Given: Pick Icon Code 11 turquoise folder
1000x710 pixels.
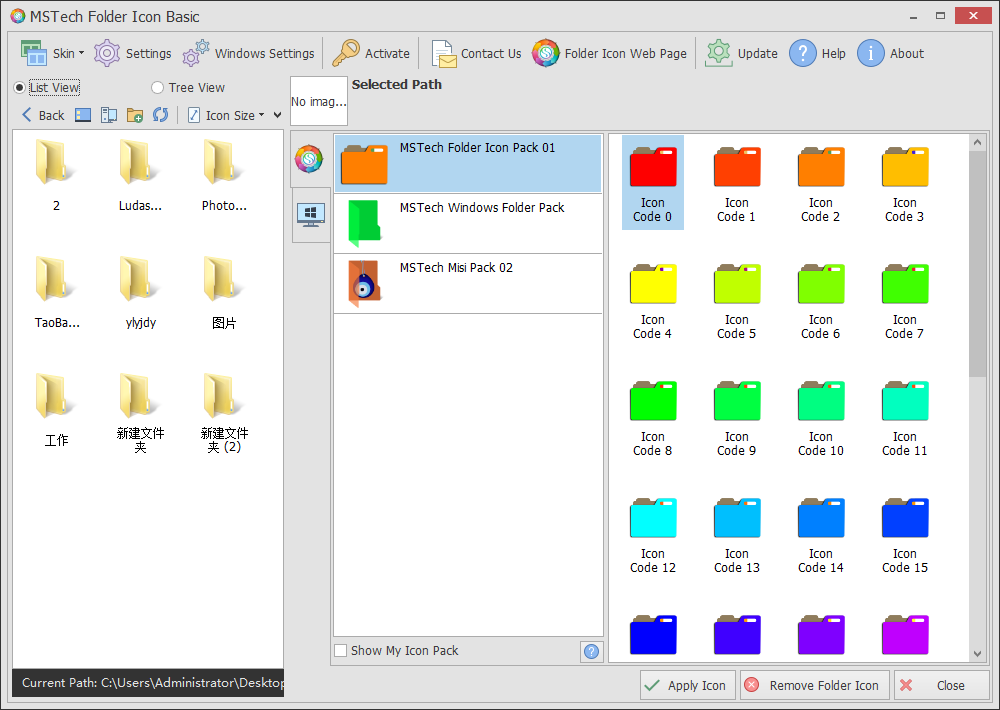Looking at the screenshot, I should (904, 417).
